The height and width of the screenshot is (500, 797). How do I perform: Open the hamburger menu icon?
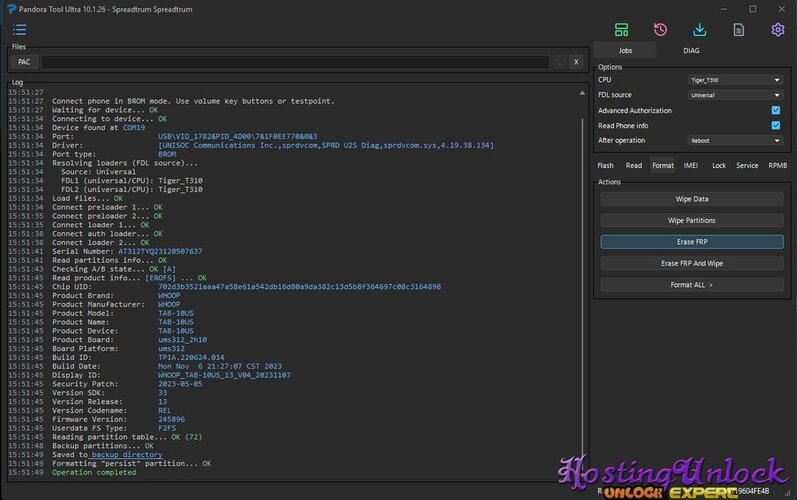[19, 29]
